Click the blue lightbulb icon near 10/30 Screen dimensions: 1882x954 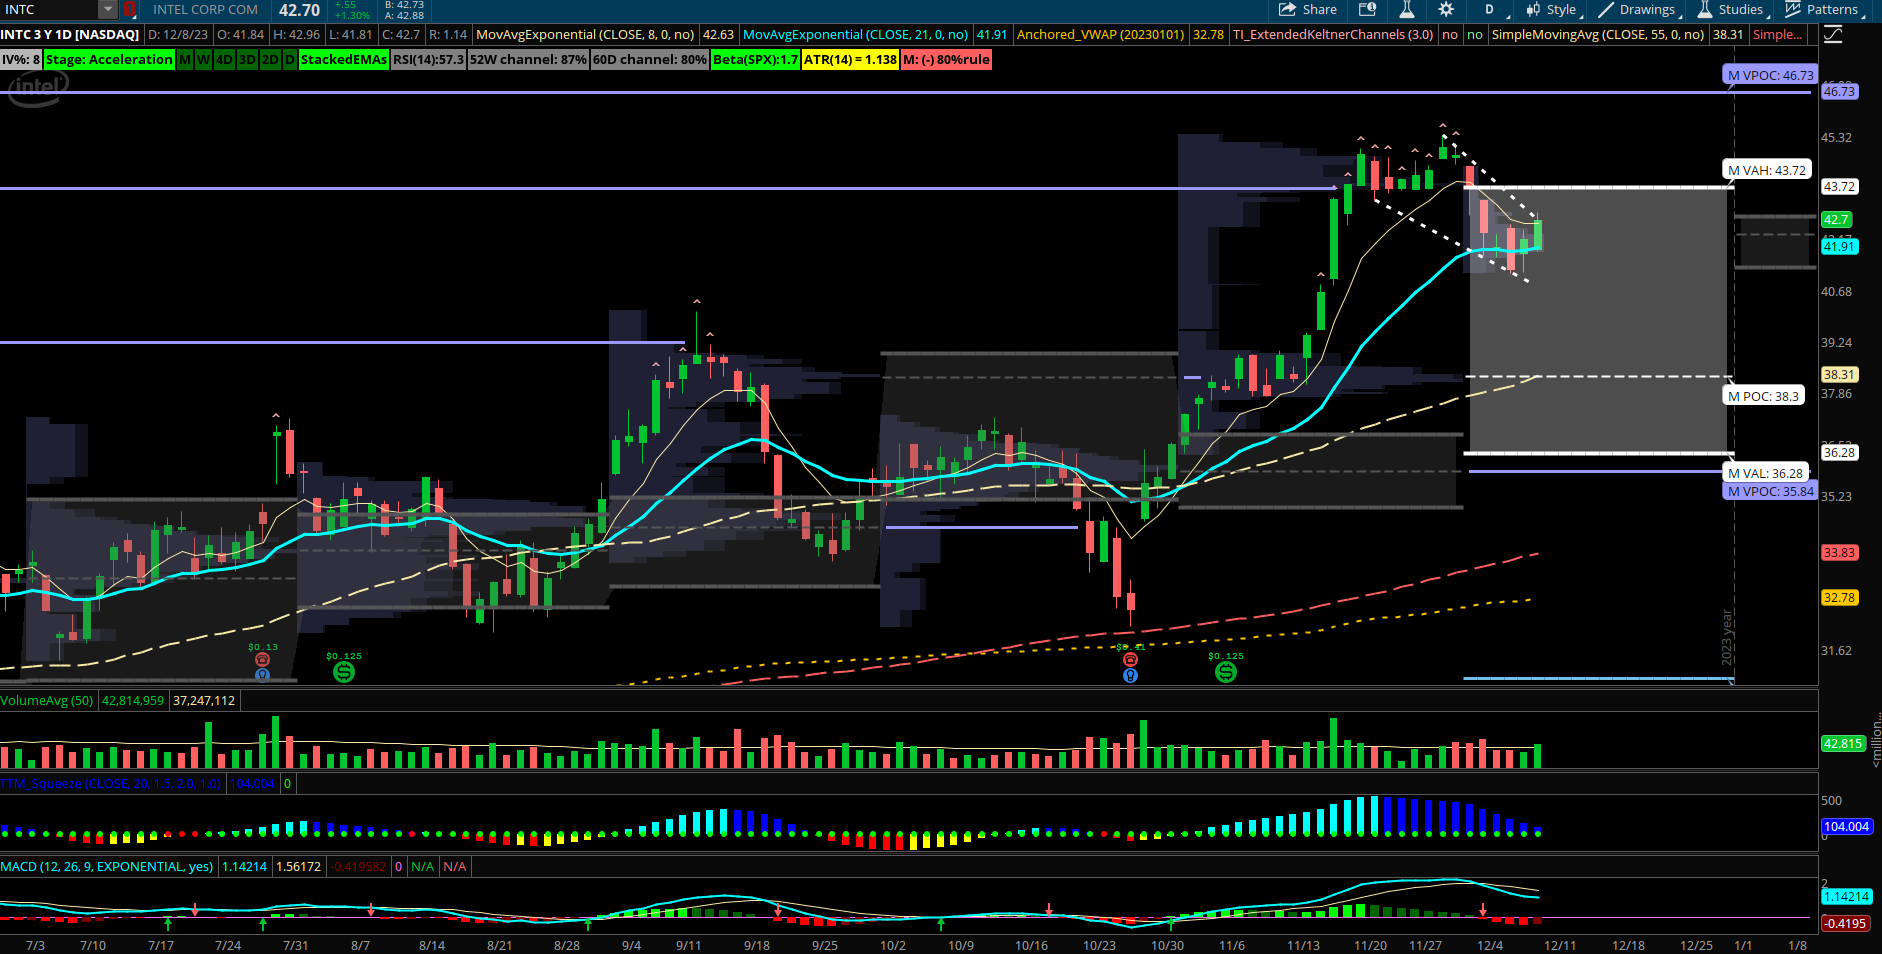click(1130, 675)
